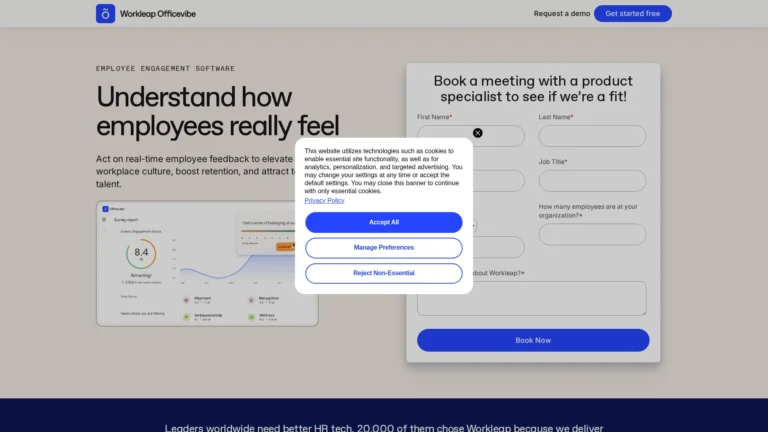Click the Workleap Officevibe logo icon
768x432 pixels.
point(106,13)
